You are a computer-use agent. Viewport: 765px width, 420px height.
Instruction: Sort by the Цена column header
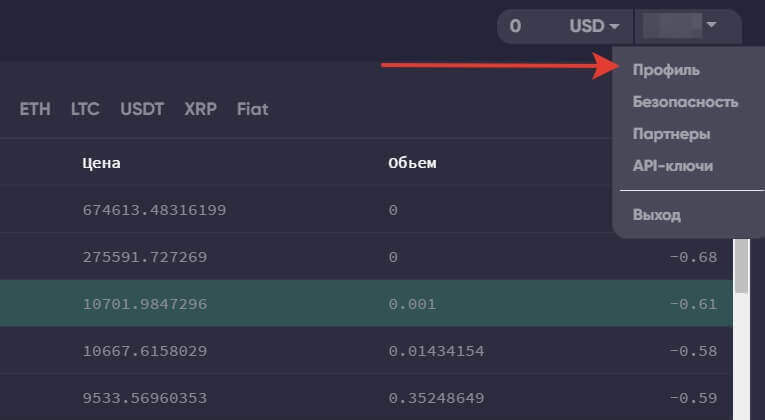pos(102,163)
